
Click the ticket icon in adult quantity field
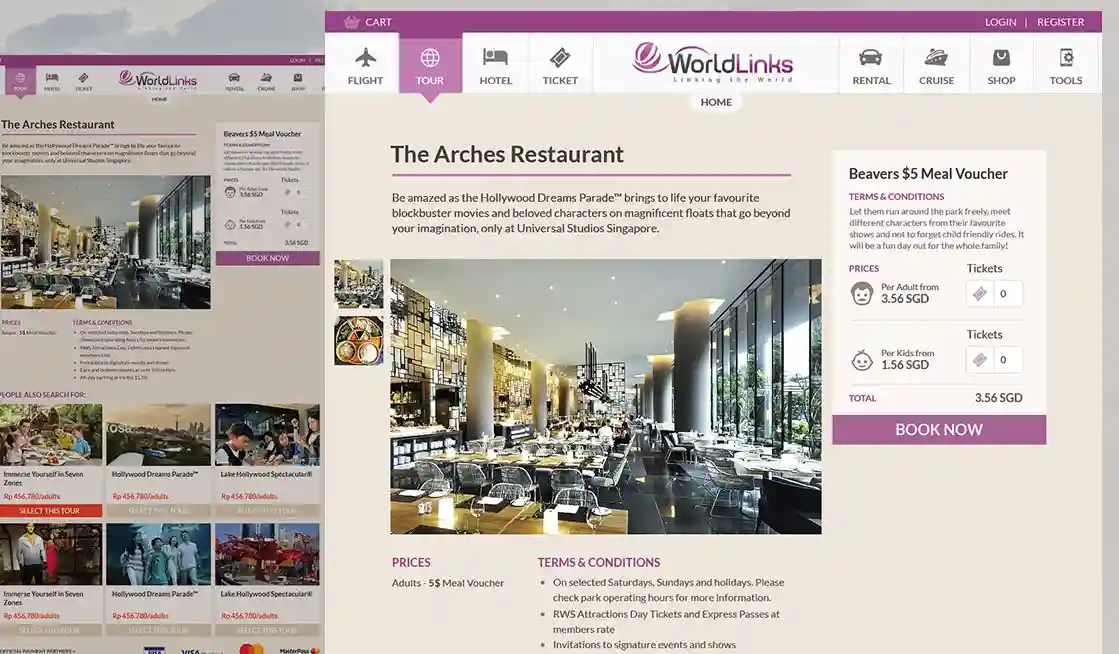[x=980, y=293]
